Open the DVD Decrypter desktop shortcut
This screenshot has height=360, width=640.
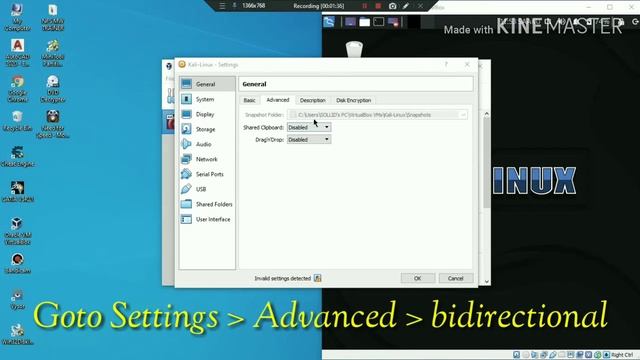[x=53, y=89]
